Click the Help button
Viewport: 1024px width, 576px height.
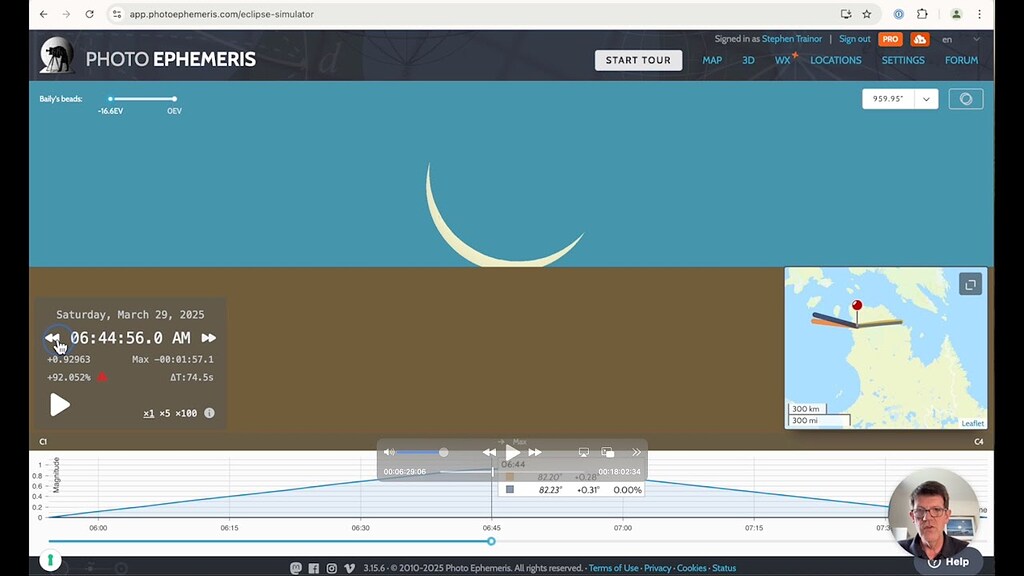point(949,562)
